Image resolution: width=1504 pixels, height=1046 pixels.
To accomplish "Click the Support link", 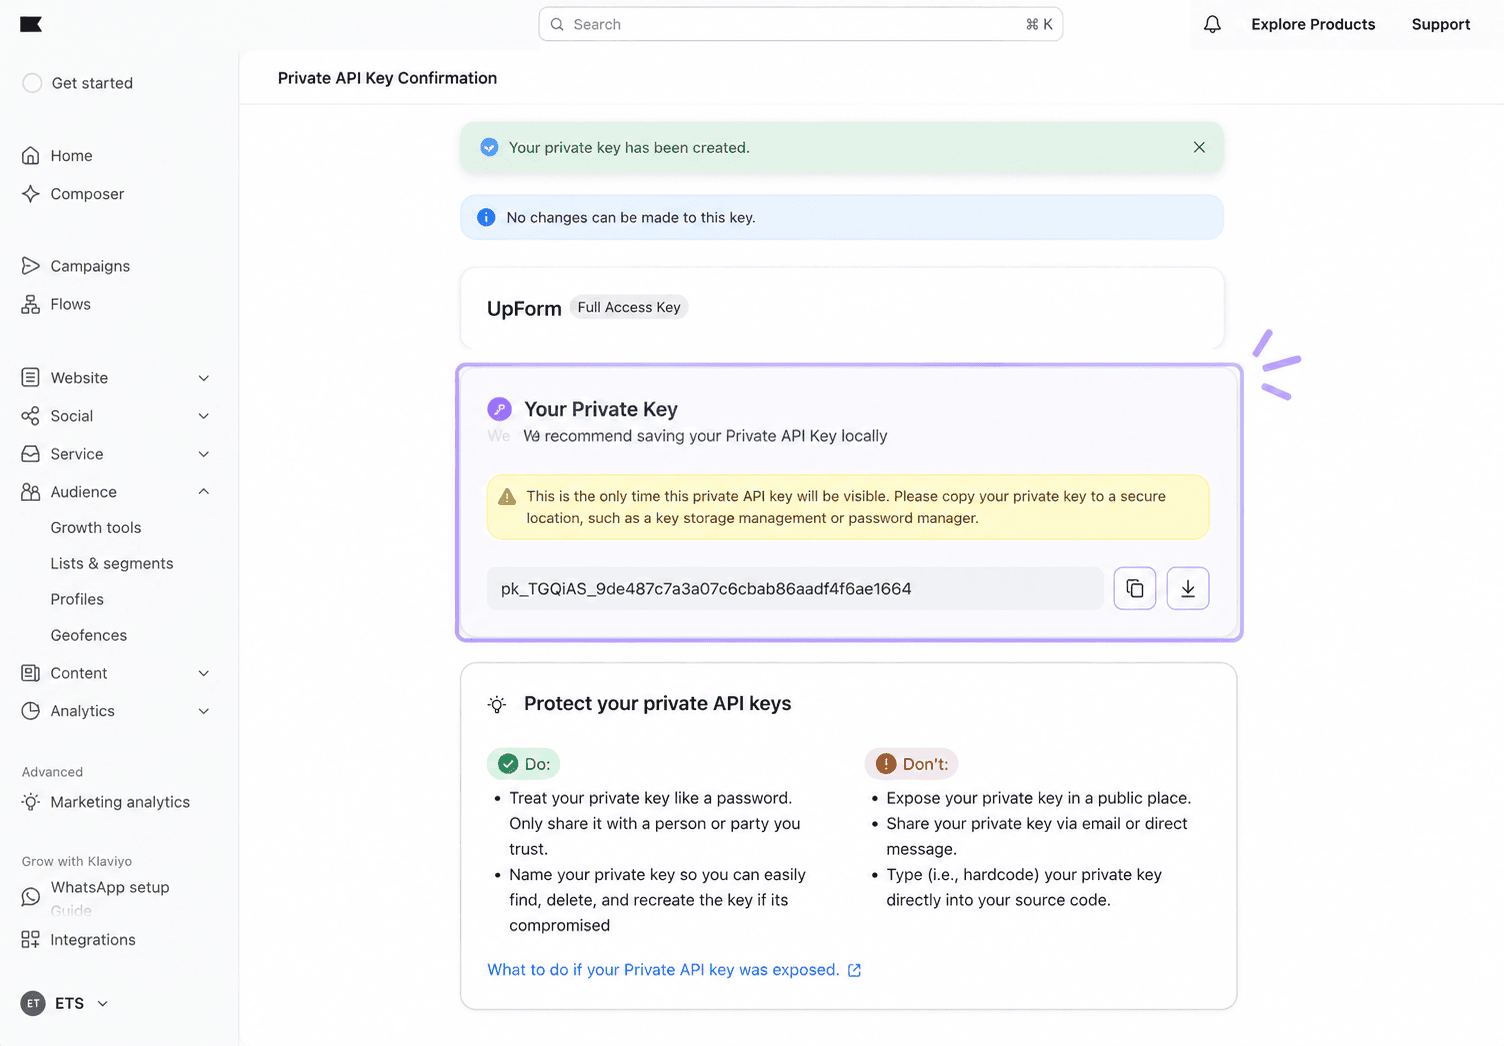I will pyautogui.click(x=1441, y=24).
